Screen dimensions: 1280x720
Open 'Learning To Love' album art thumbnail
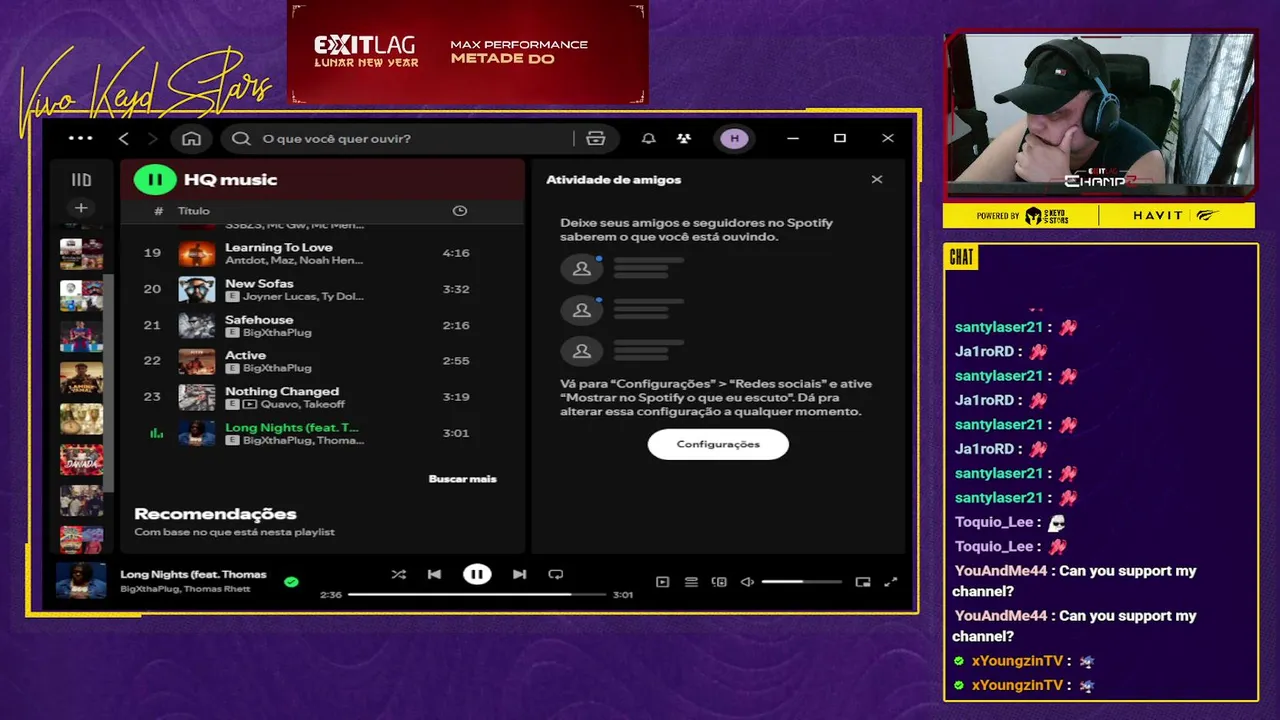pos(197,253)
